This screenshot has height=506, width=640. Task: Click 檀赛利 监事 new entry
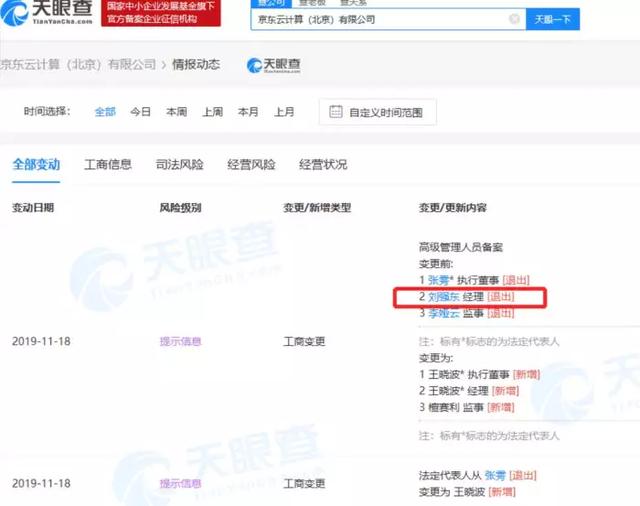click(x=467, y=407)
